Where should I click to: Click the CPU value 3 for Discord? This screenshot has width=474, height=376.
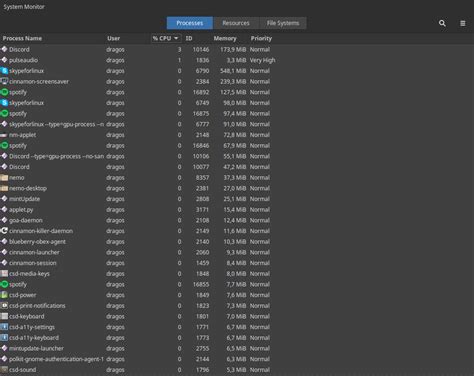point(179,50)
